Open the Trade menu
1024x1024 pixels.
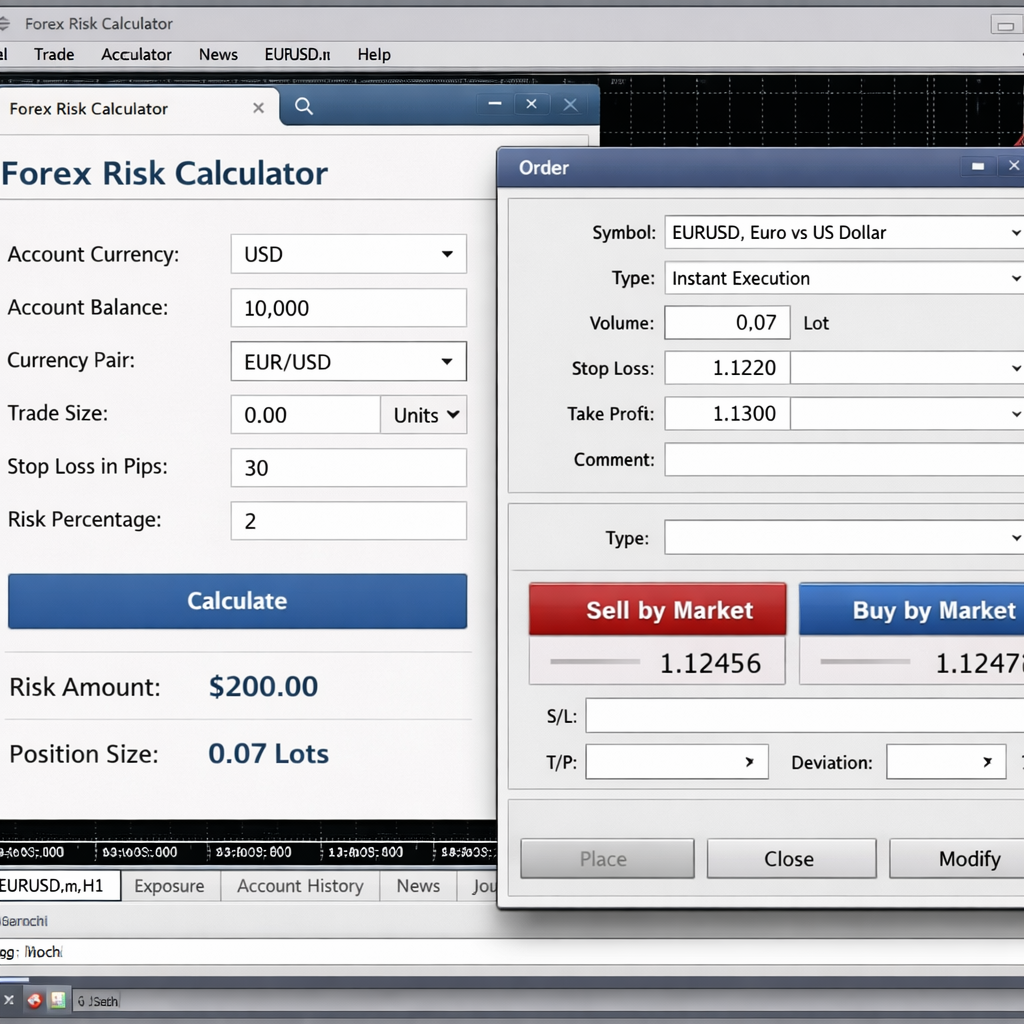click(53, 55)
